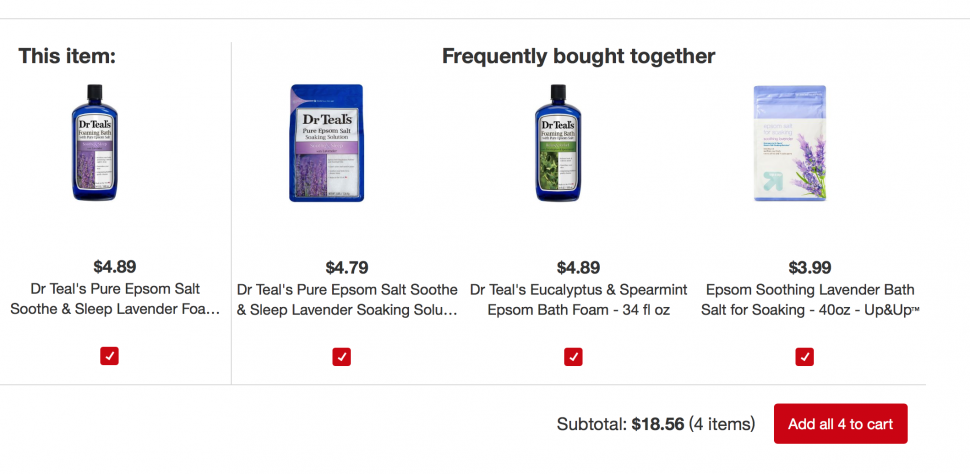Select the $3.99 price of the Up&Up salt
This screenshot has height=474, width=970.
coord(810,267)
